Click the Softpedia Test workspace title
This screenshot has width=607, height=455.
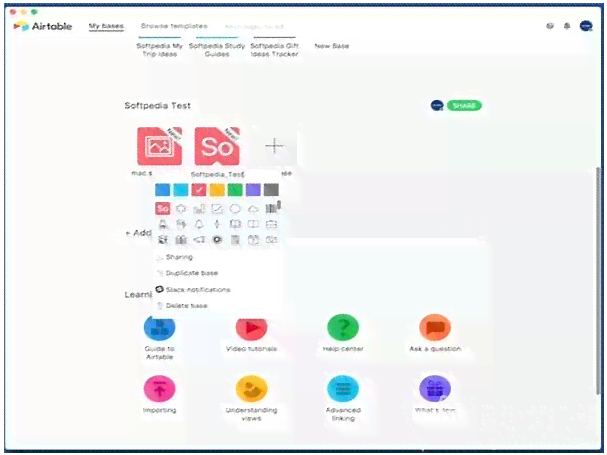pyautogui.click(x=158, y=105)
